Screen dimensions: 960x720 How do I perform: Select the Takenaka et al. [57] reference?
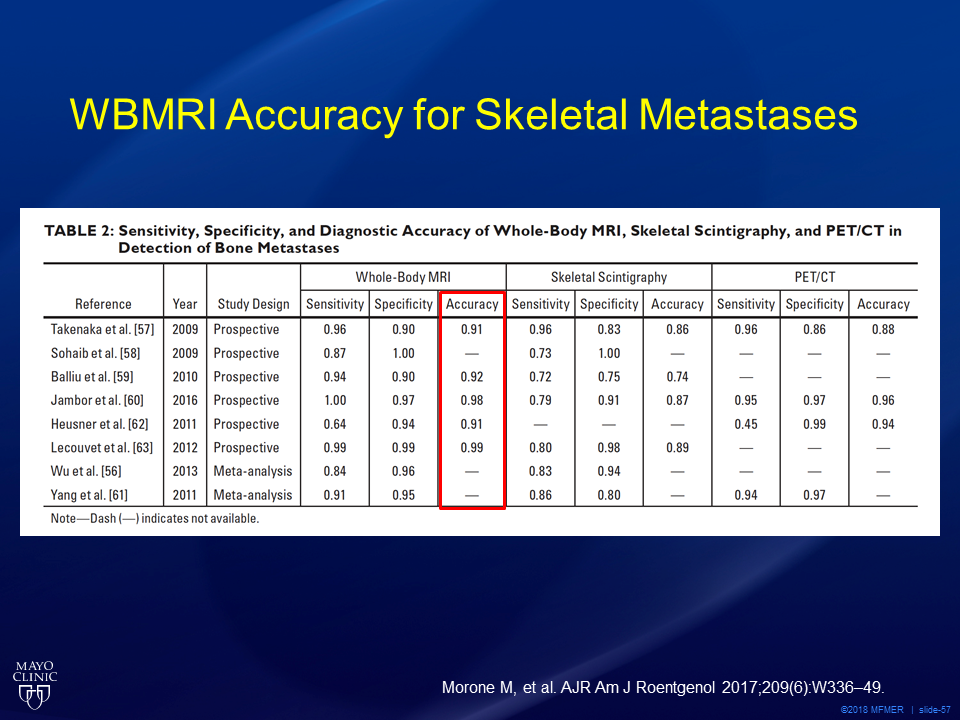[102, 329]
